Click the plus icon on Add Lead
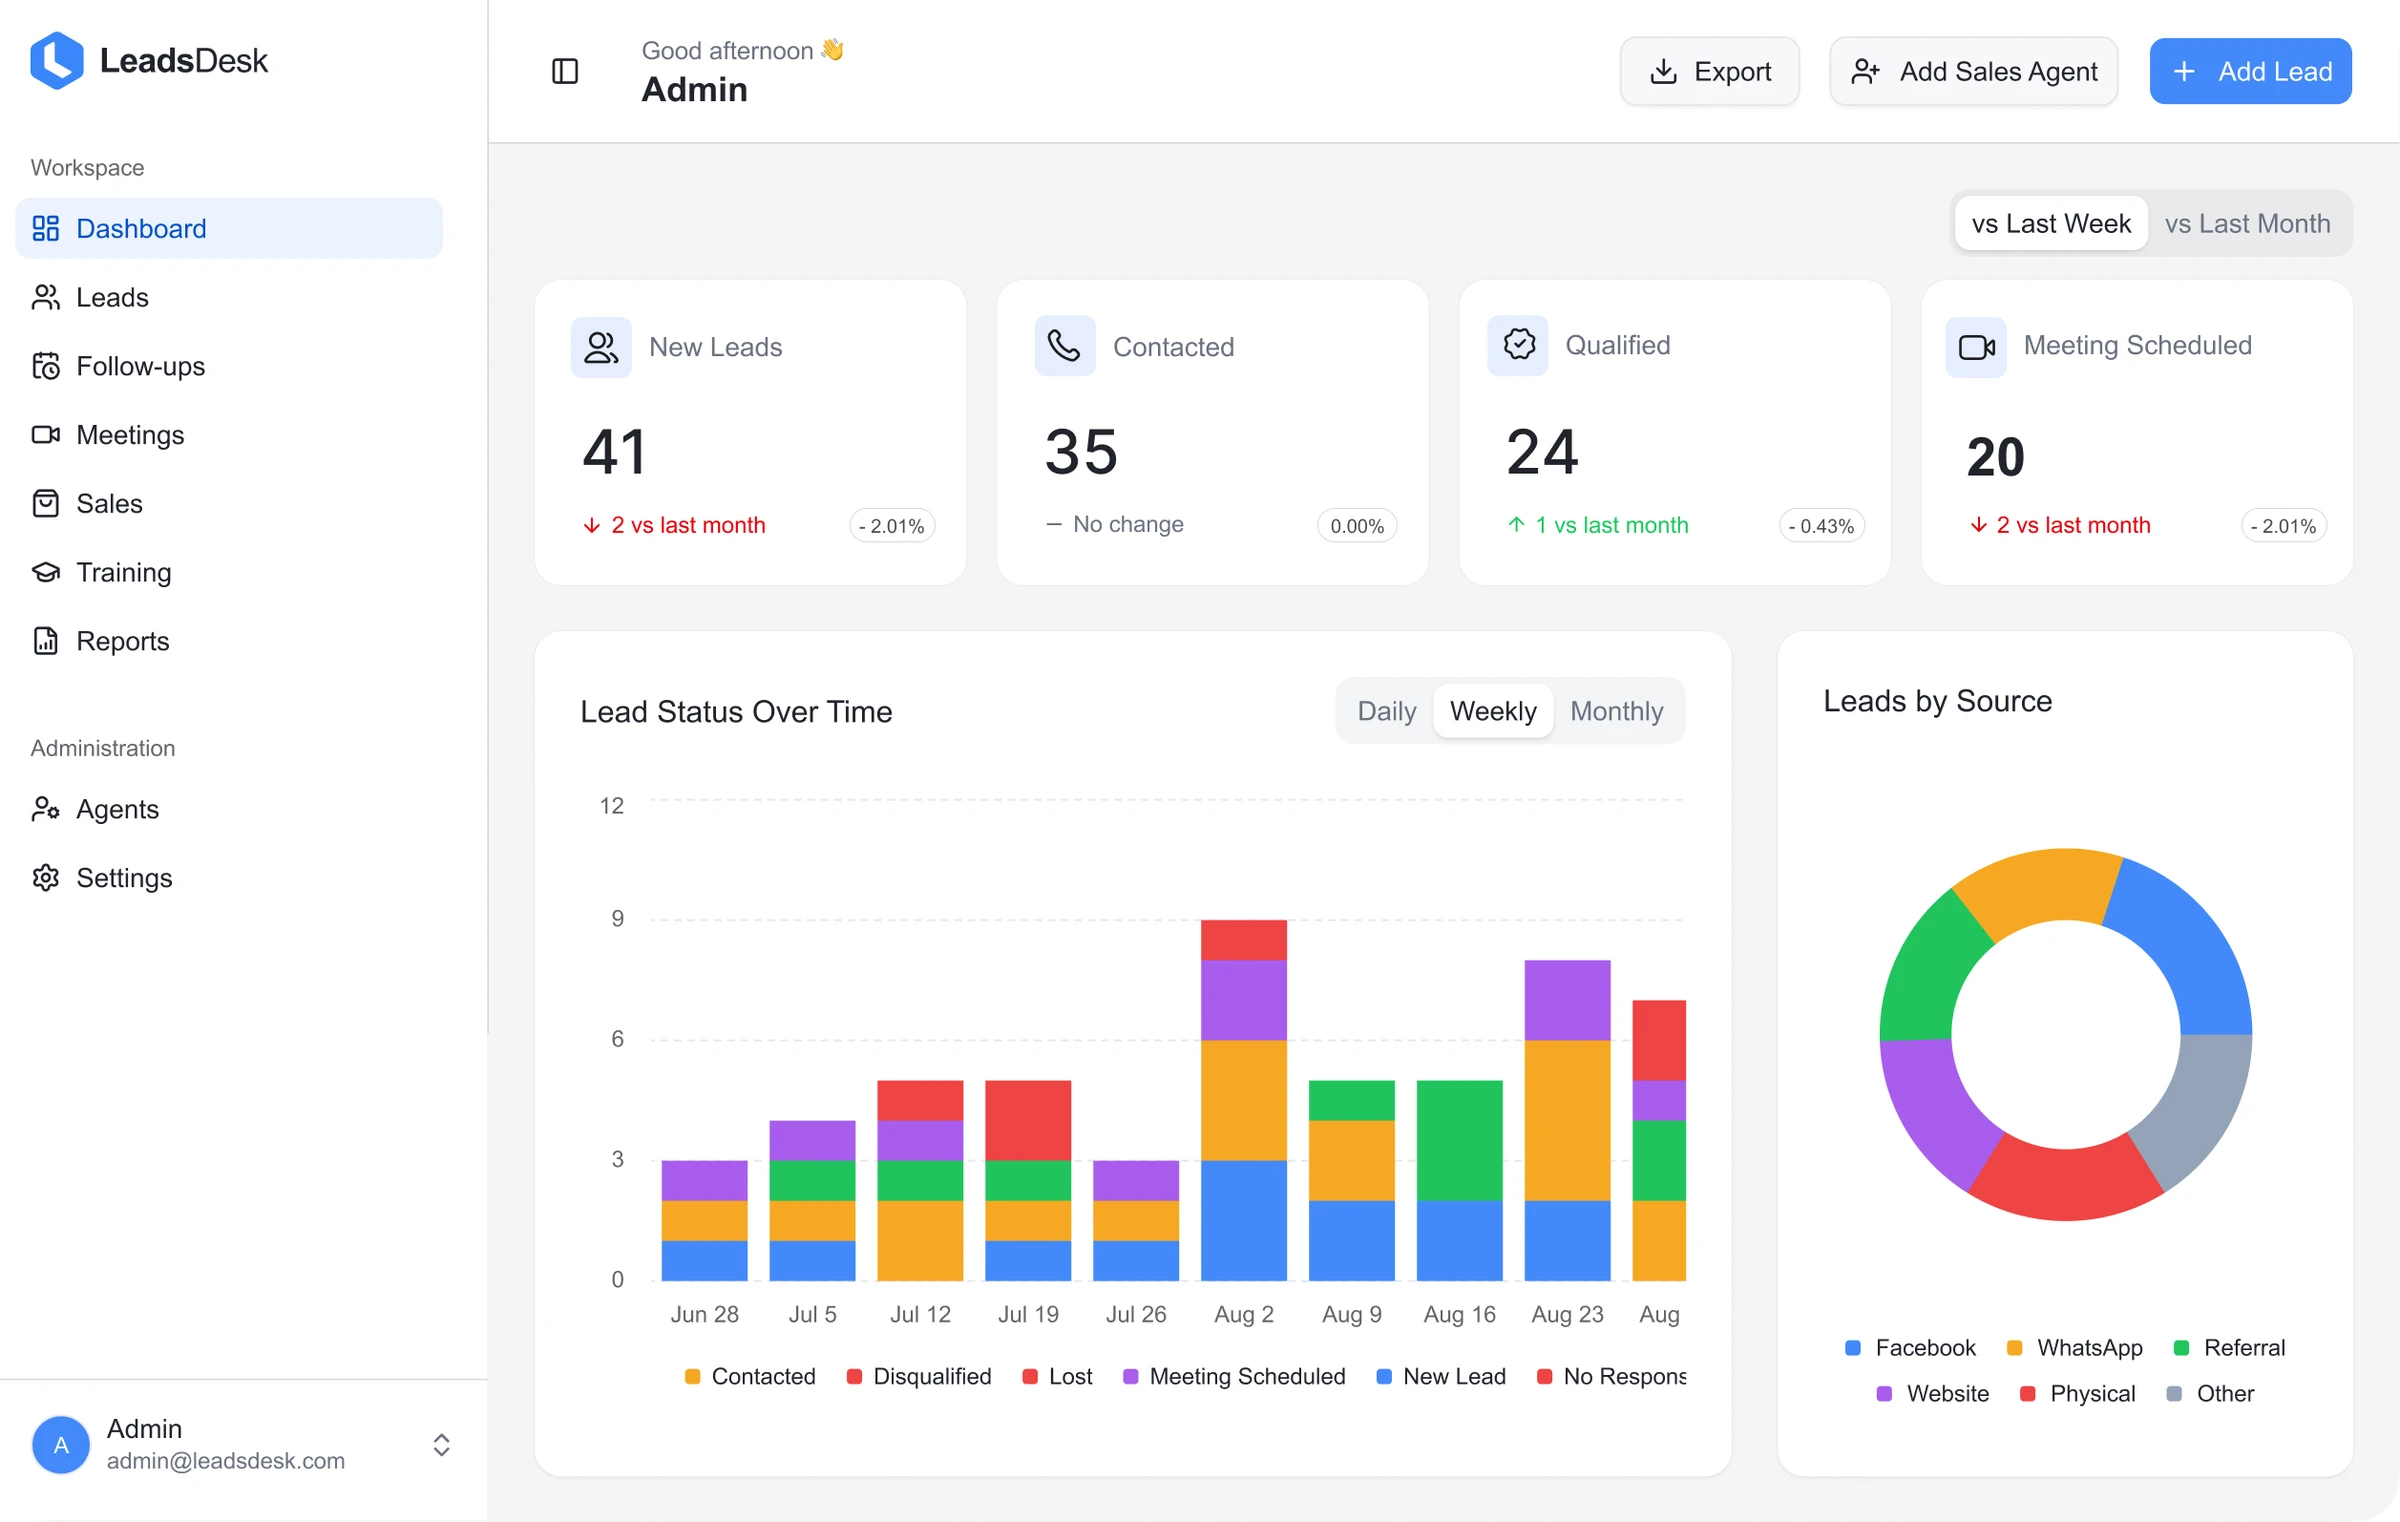This screenshot has width=2400, height=1522. (2184, 71)
